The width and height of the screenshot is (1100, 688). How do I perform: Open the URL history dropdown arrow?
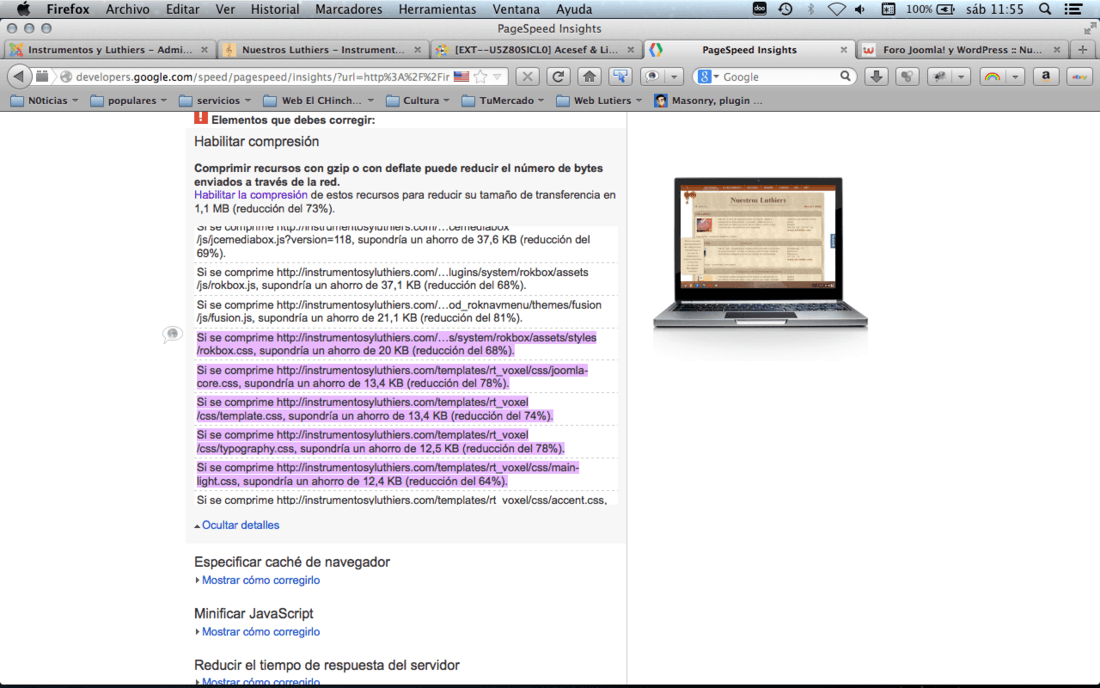[497, 76]
